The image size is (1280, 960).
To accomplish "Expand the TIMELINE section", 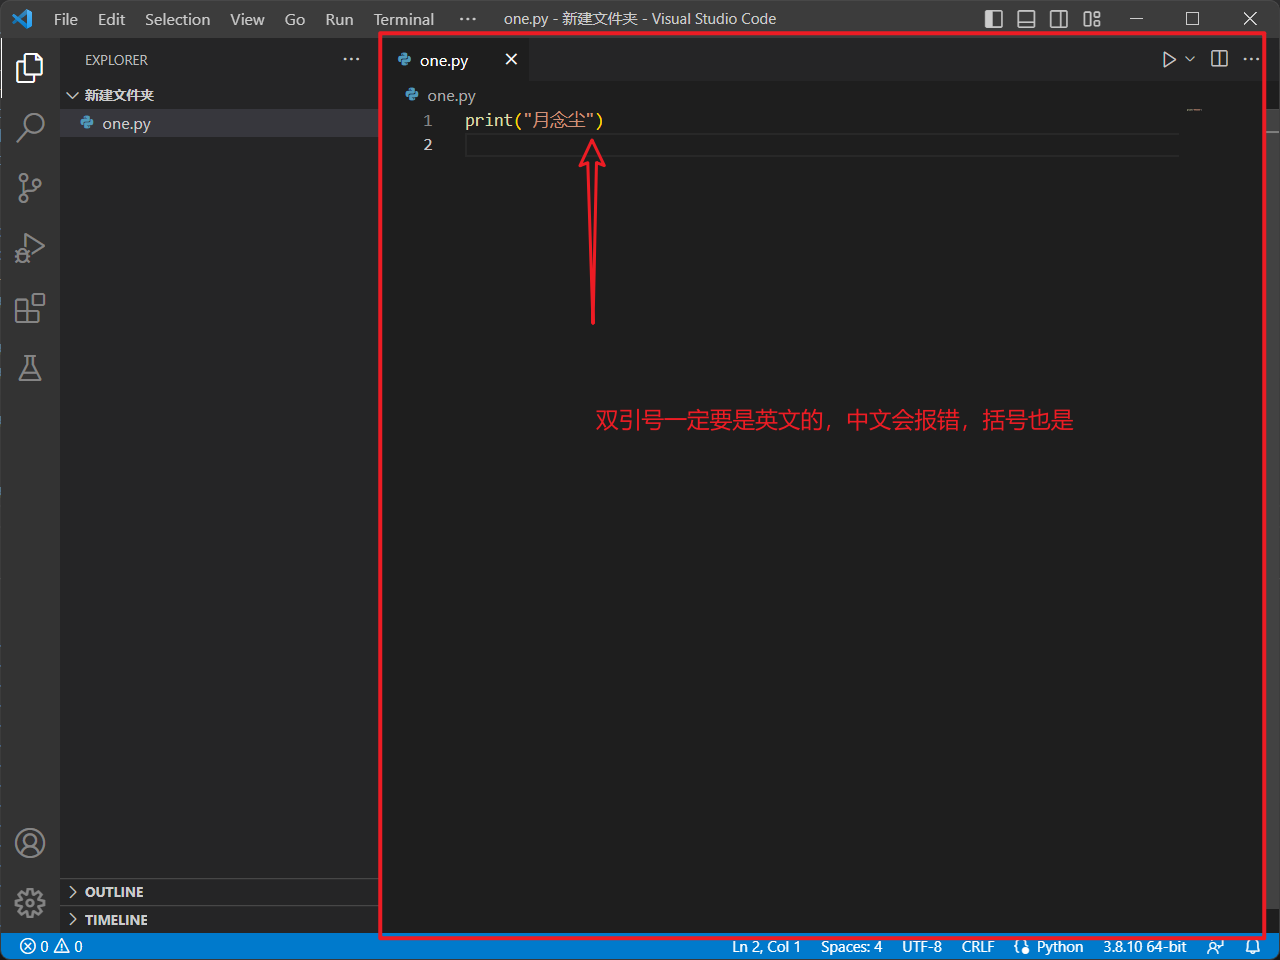I will pos(116,920).
